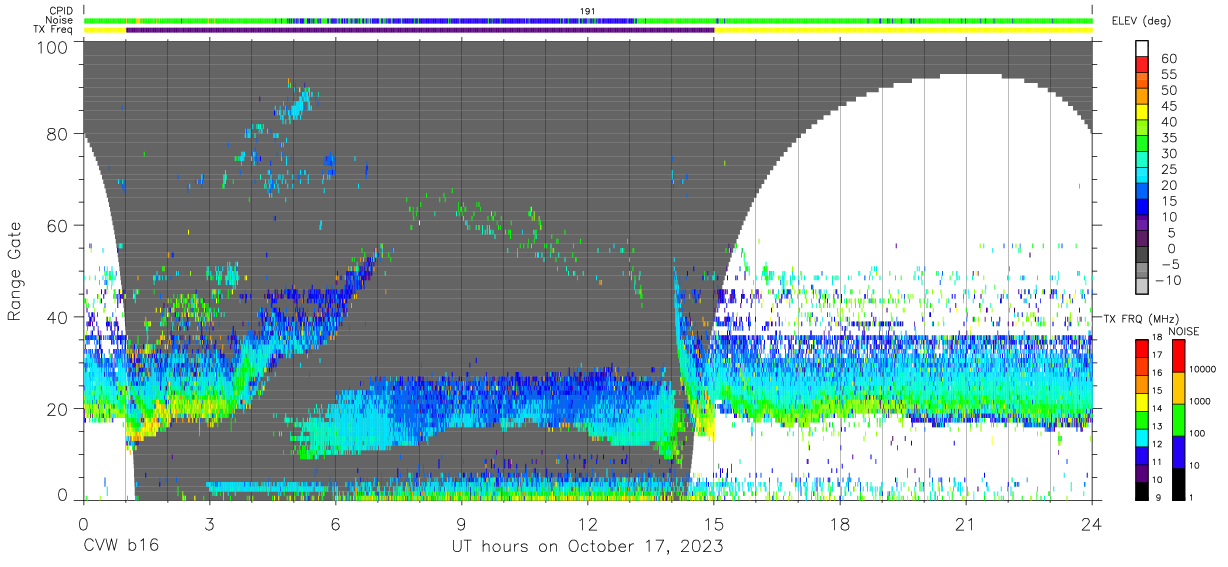
Task: Click the Range Gate y-axis label
Action: (x=15, y=271)
